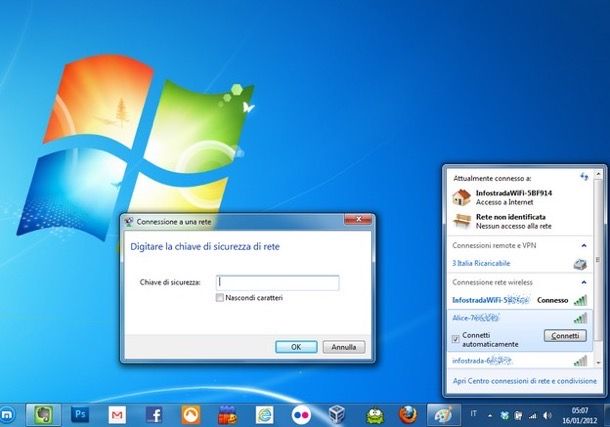Screen dimensions: 610x427
Task: Click the Dropbox tray icon
Action: tap(505, 416)
